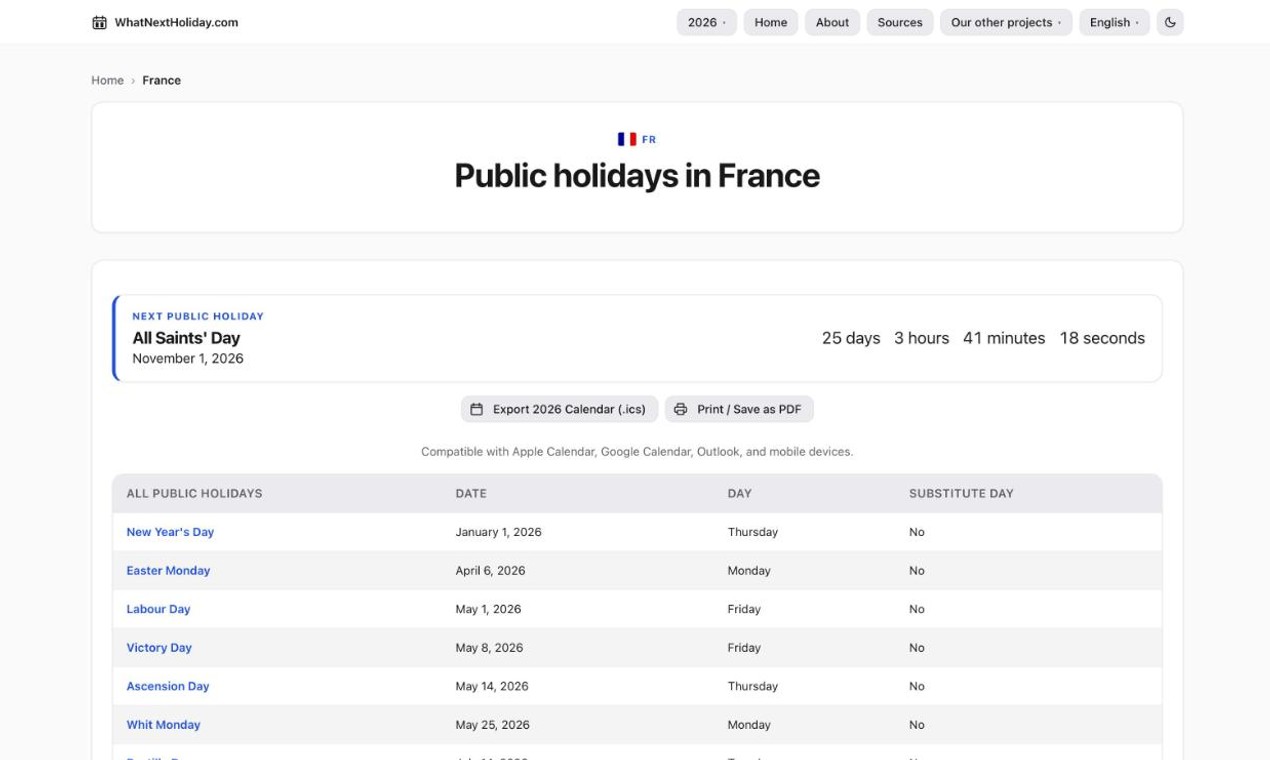The image size is (1270, 760).
Task: Open the 2026 year dropdown
Action: coord(707,22)
